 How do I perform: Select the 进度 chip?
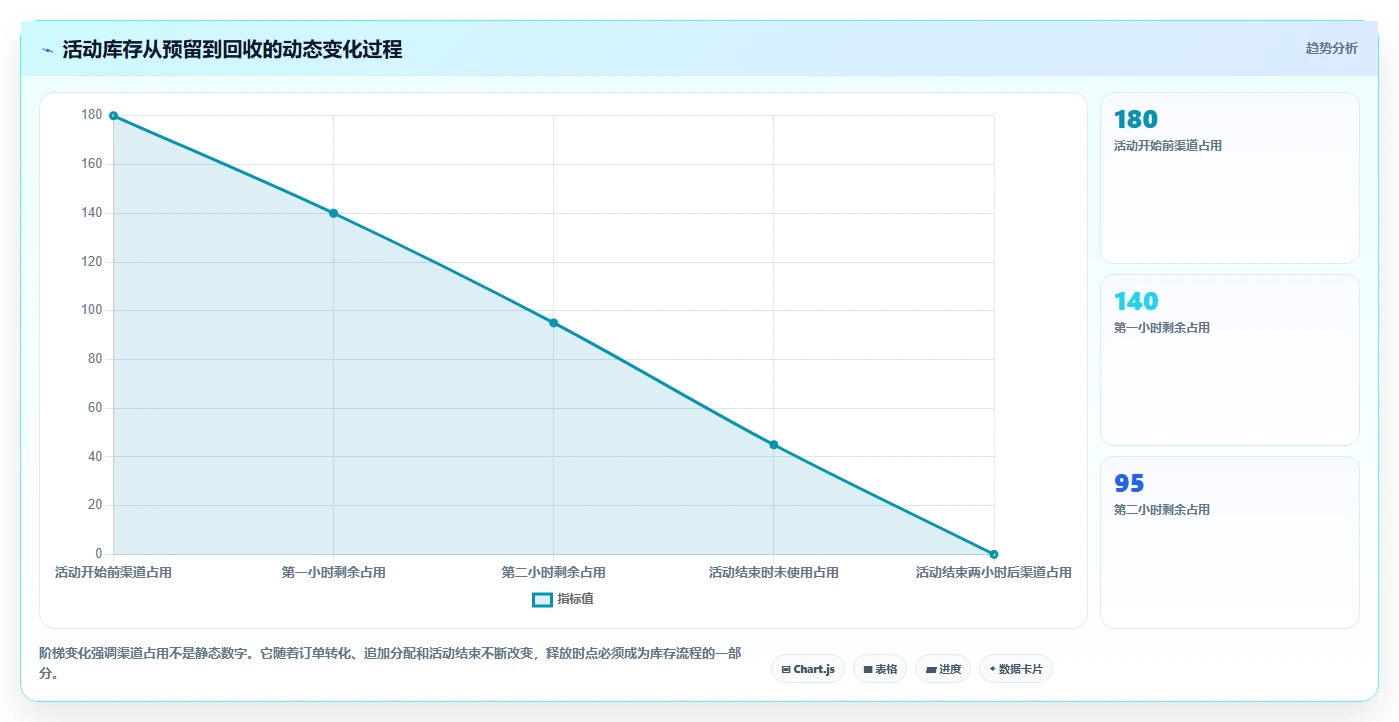[x=943, y=669]
